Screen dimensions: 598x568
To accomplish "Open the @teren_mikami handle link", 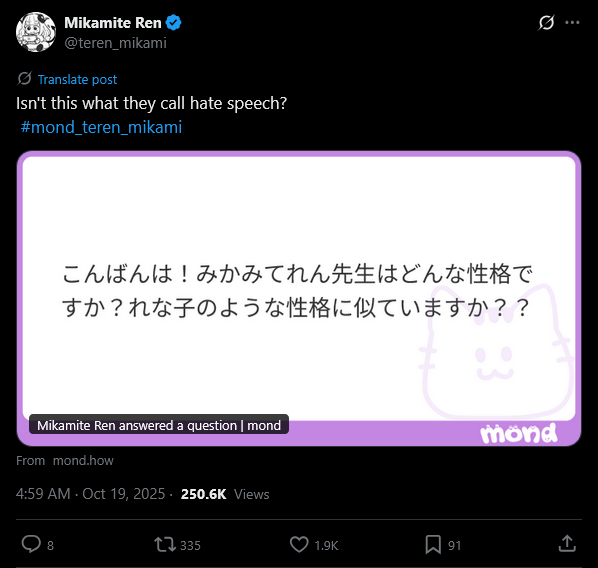I will click(x=116, y=43).
